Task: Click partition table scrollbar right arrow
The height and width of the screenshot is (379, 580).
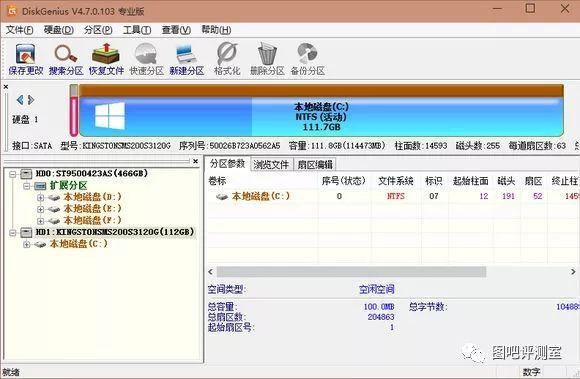Action: (x=573, y=272)
